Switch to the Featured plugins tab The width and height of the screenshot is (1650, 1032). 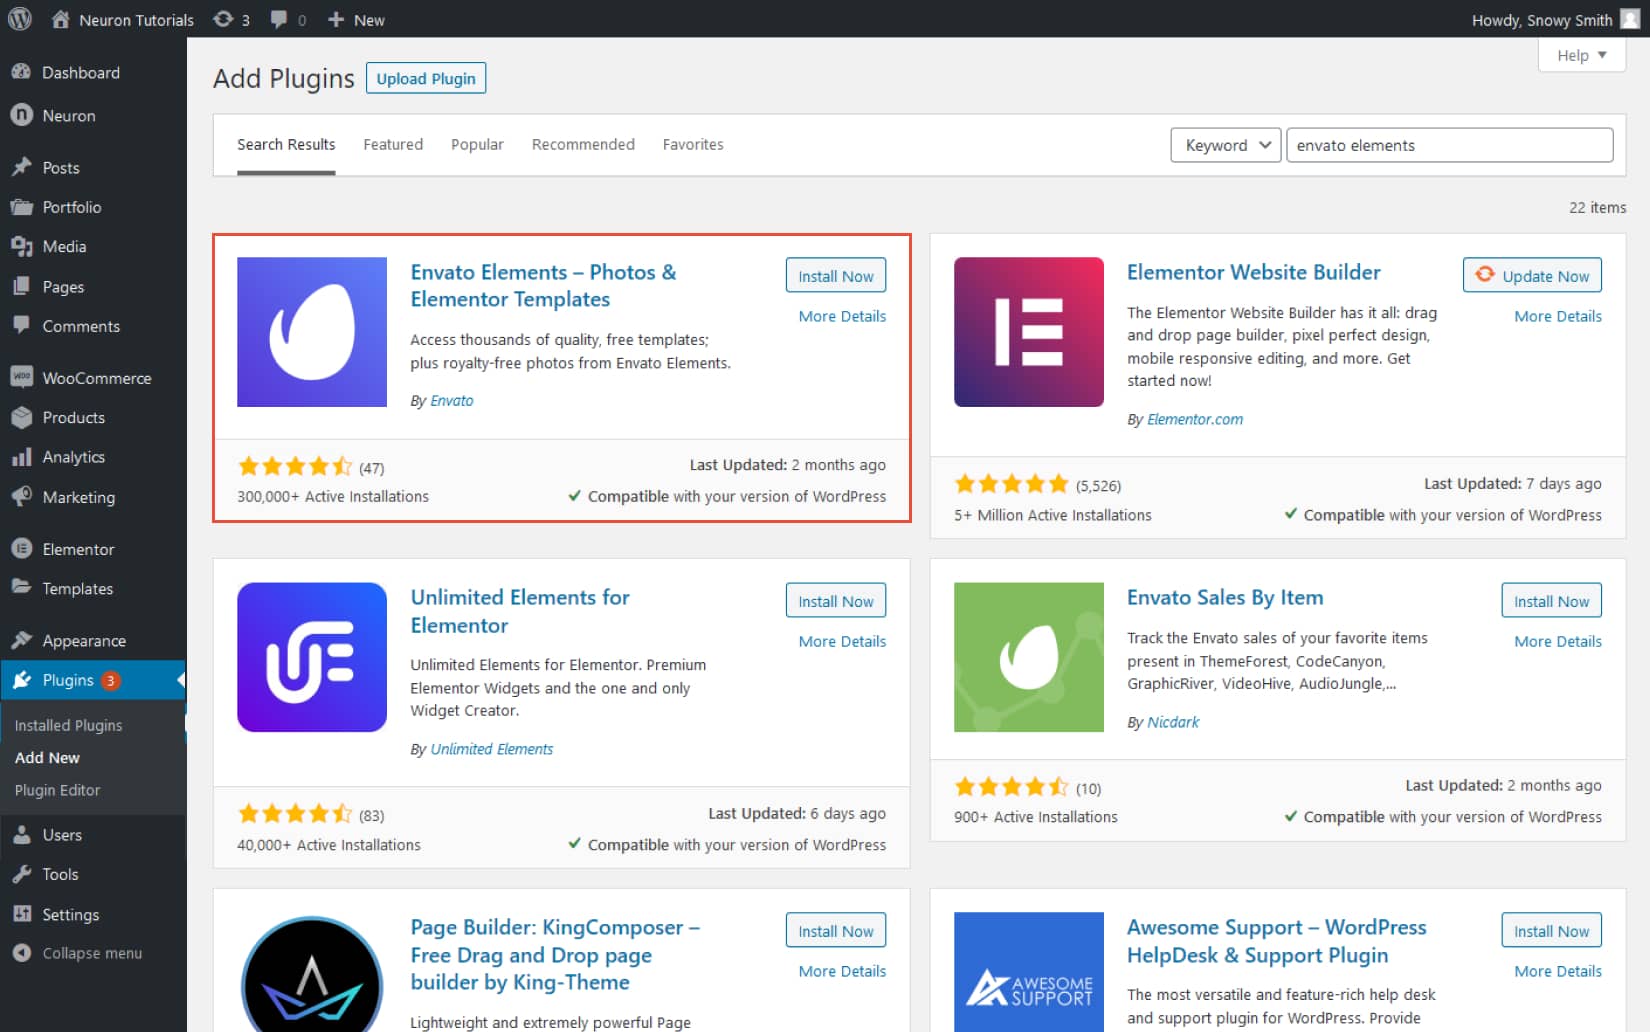[392, 144]
